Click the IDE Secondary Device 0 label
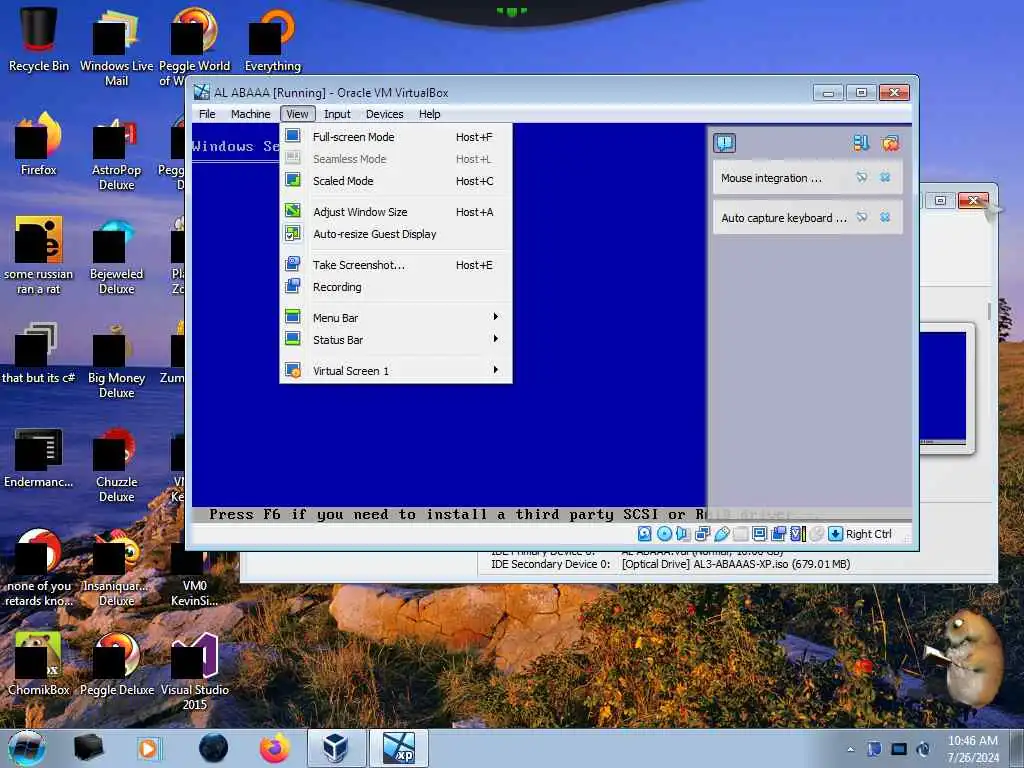The width and height of the screenshot is (1024, 768). pos(551,564)
